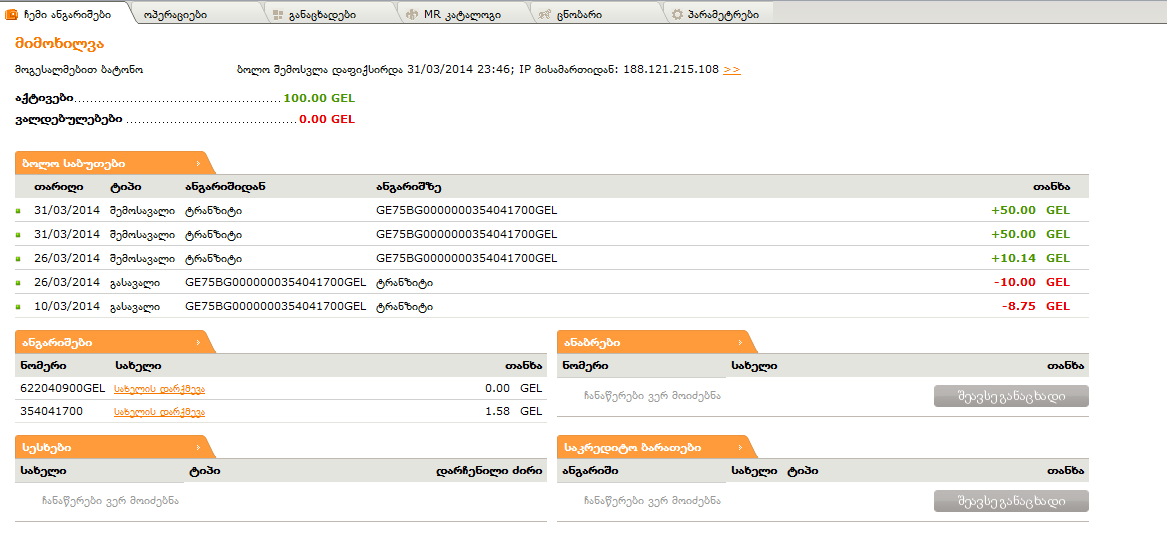Click the ბოლო საბუთები header title

[73, 163]
